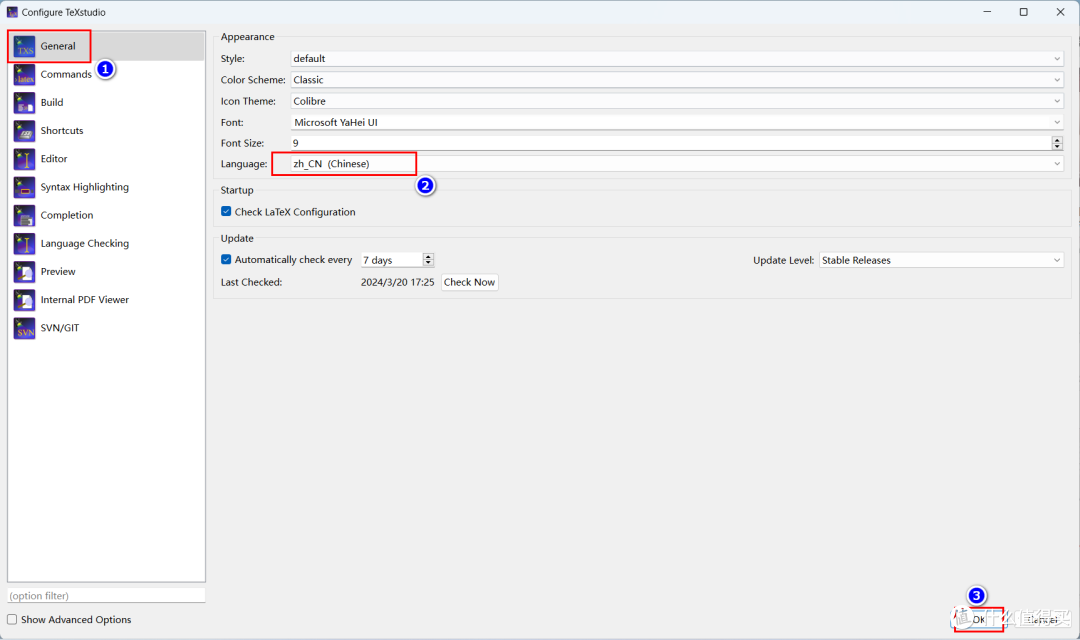Click the Shortcuts keyboard icon

coord(24,131)
